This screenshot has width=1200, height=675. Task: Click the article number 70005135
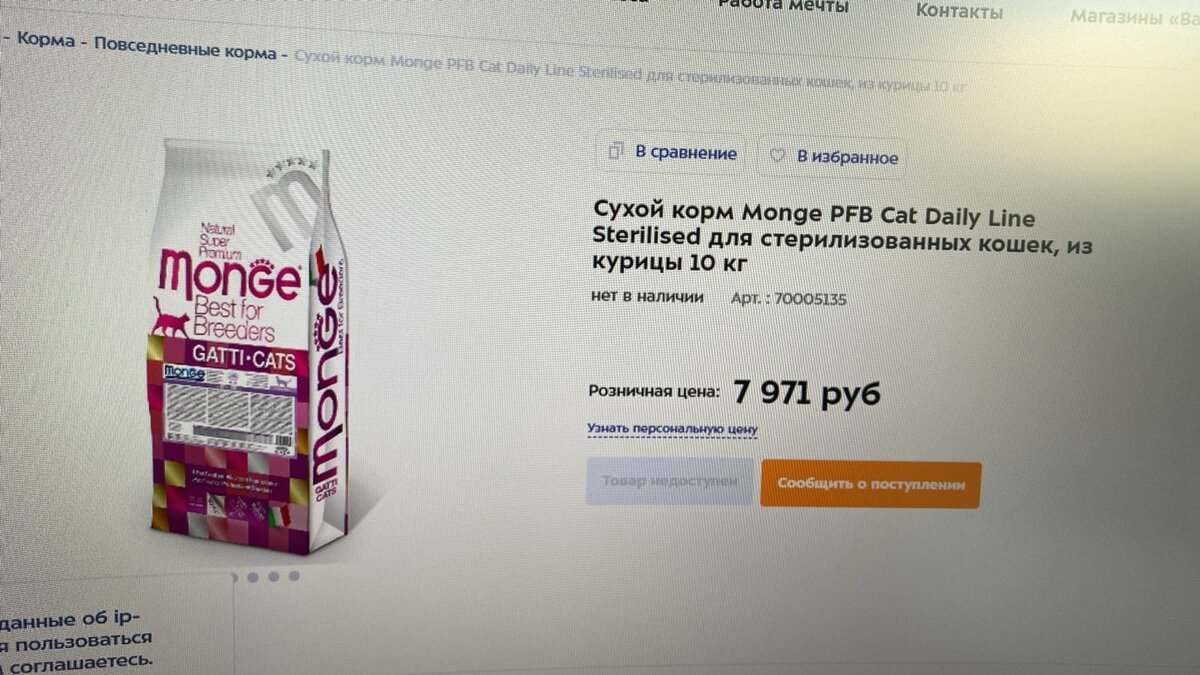pos(810,298)
